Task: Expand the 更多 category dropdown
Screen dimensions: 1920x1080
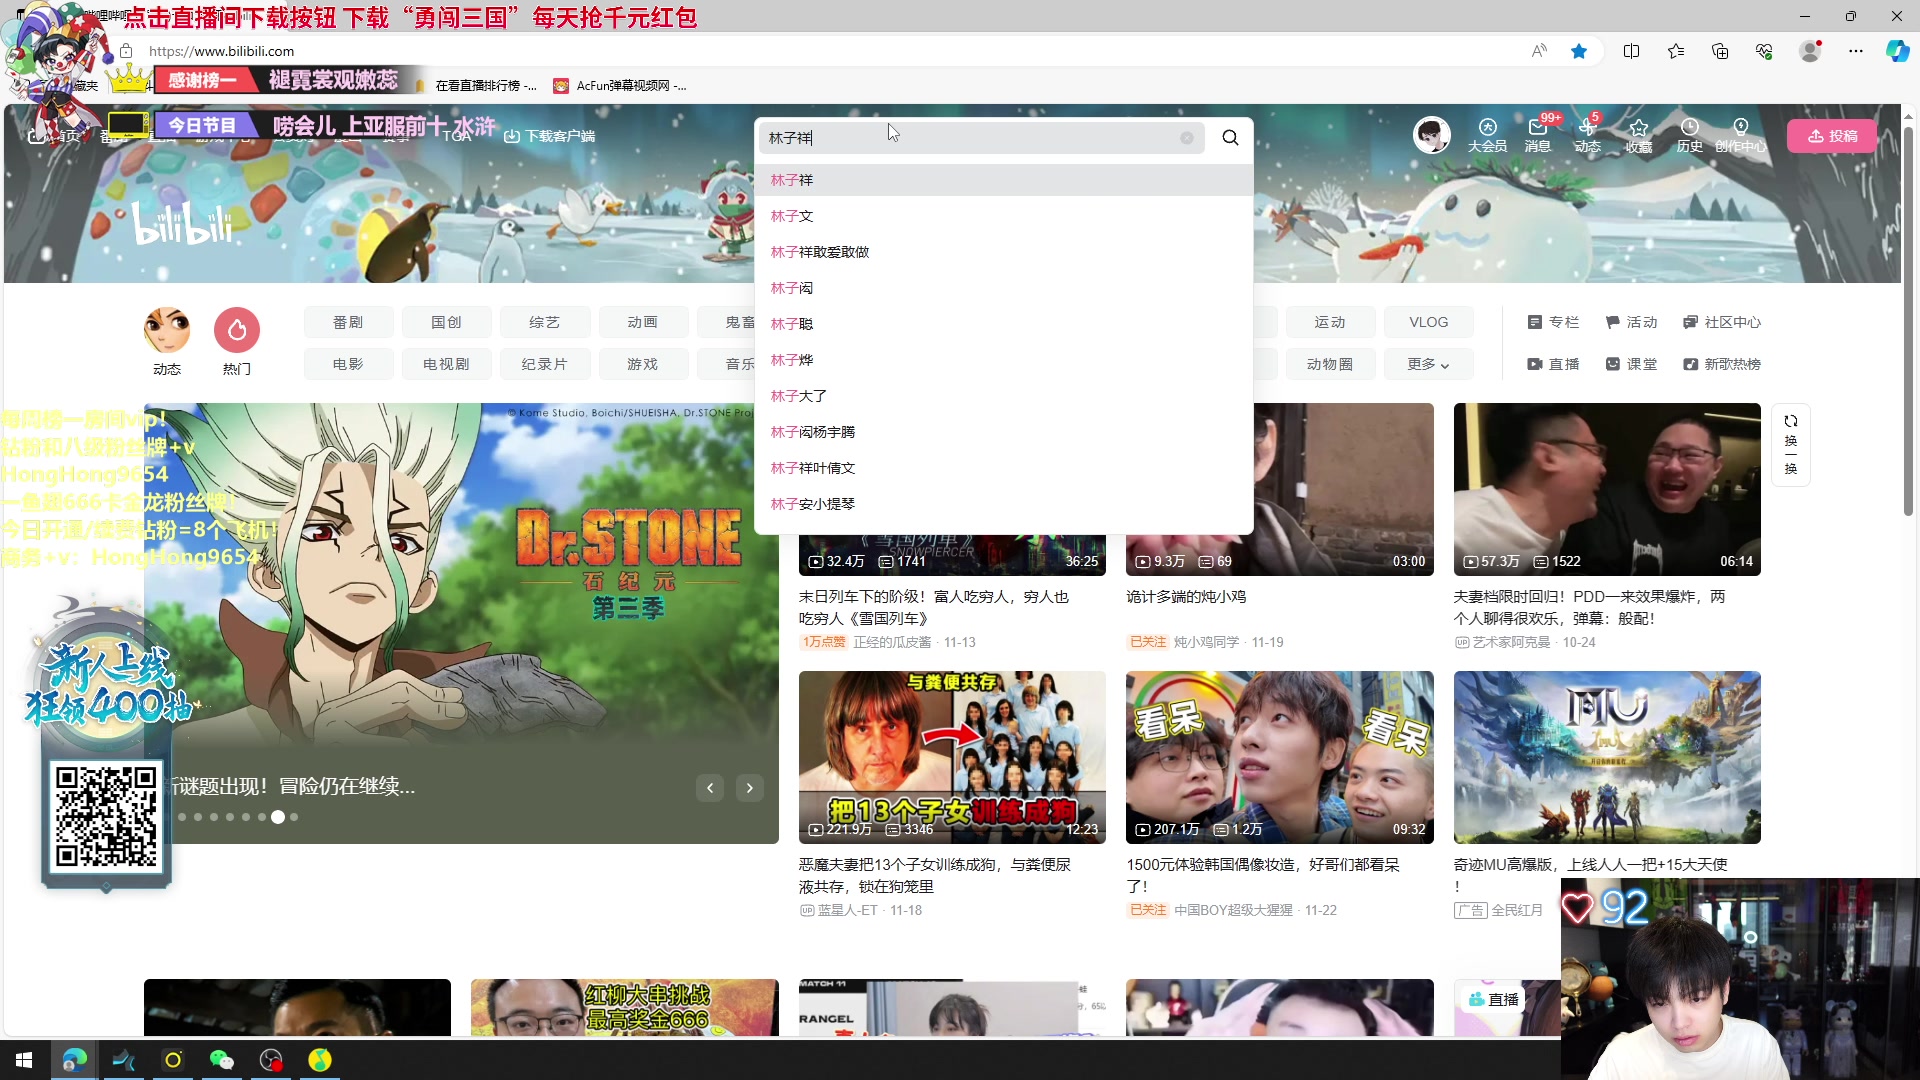Action: point(1428,364)
